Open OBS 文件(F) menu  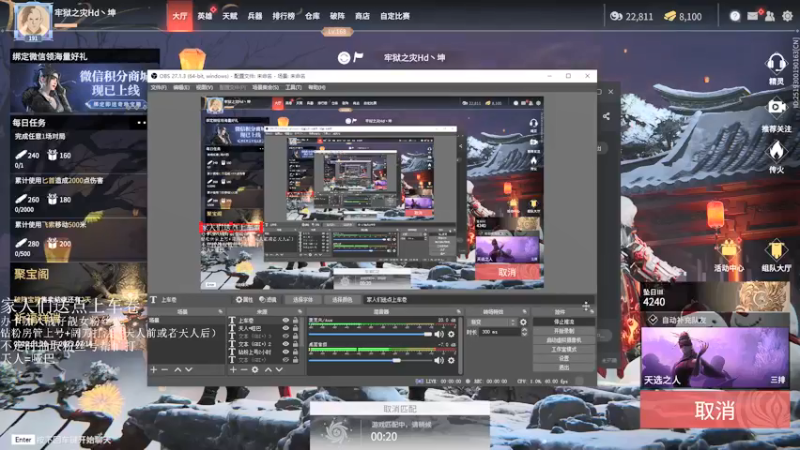pos(158,88)
